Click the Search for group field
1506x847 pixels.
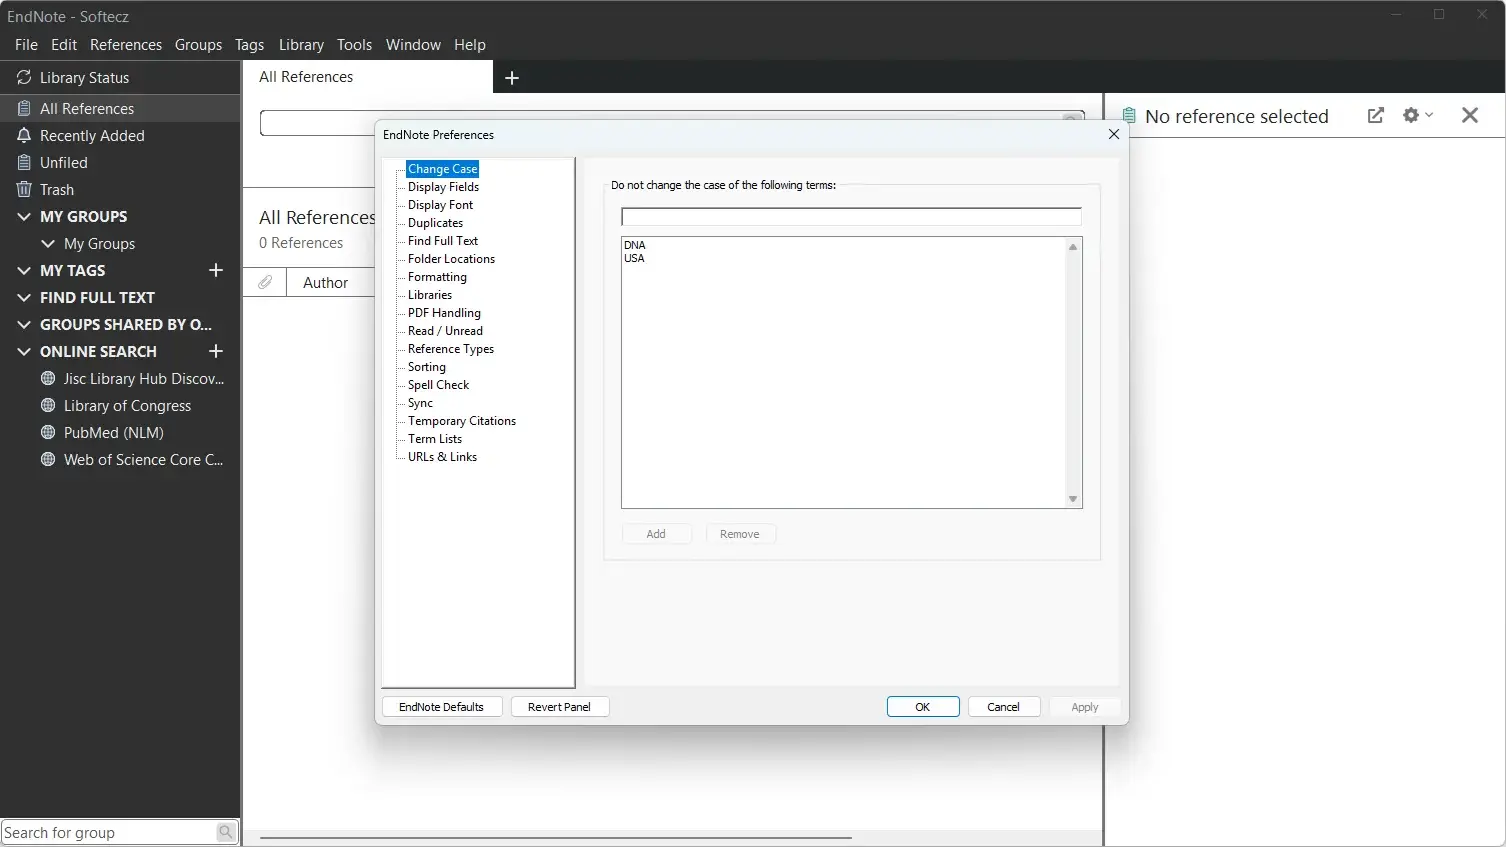(108, 832)
